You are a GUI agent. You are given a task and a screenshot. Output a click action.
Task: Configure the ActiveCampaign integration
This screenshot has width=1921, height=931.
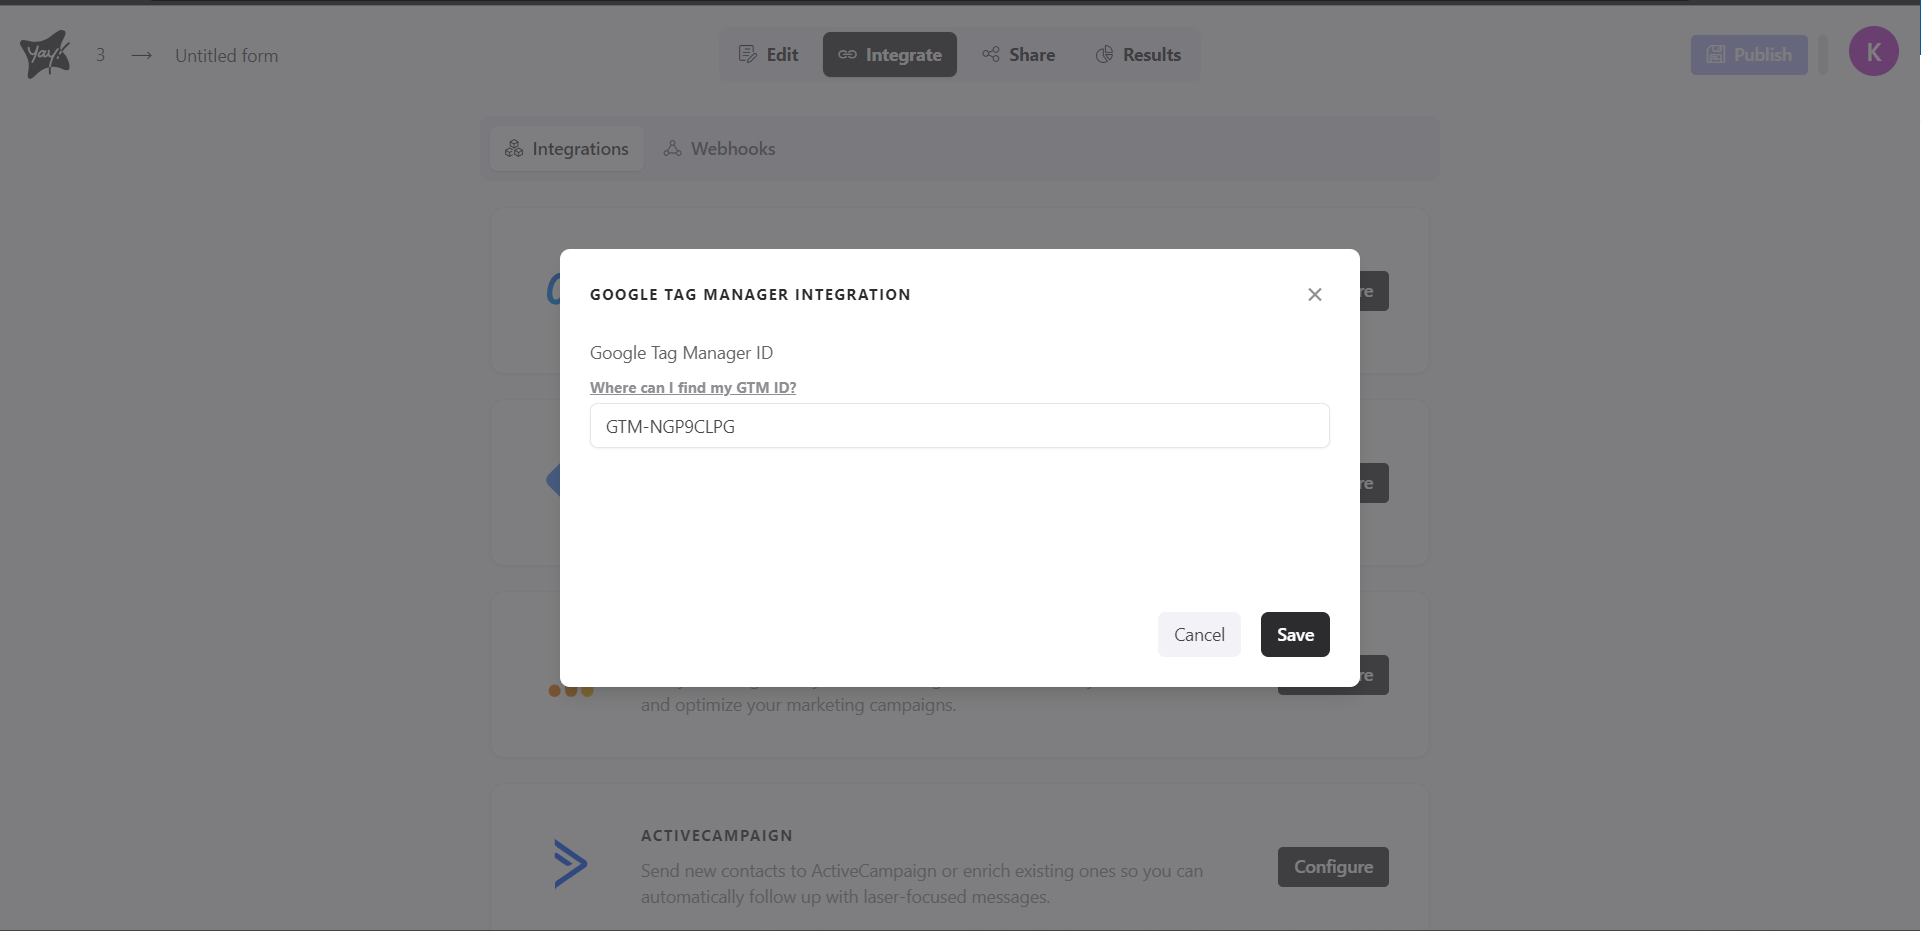click(x=1333, y=866)
